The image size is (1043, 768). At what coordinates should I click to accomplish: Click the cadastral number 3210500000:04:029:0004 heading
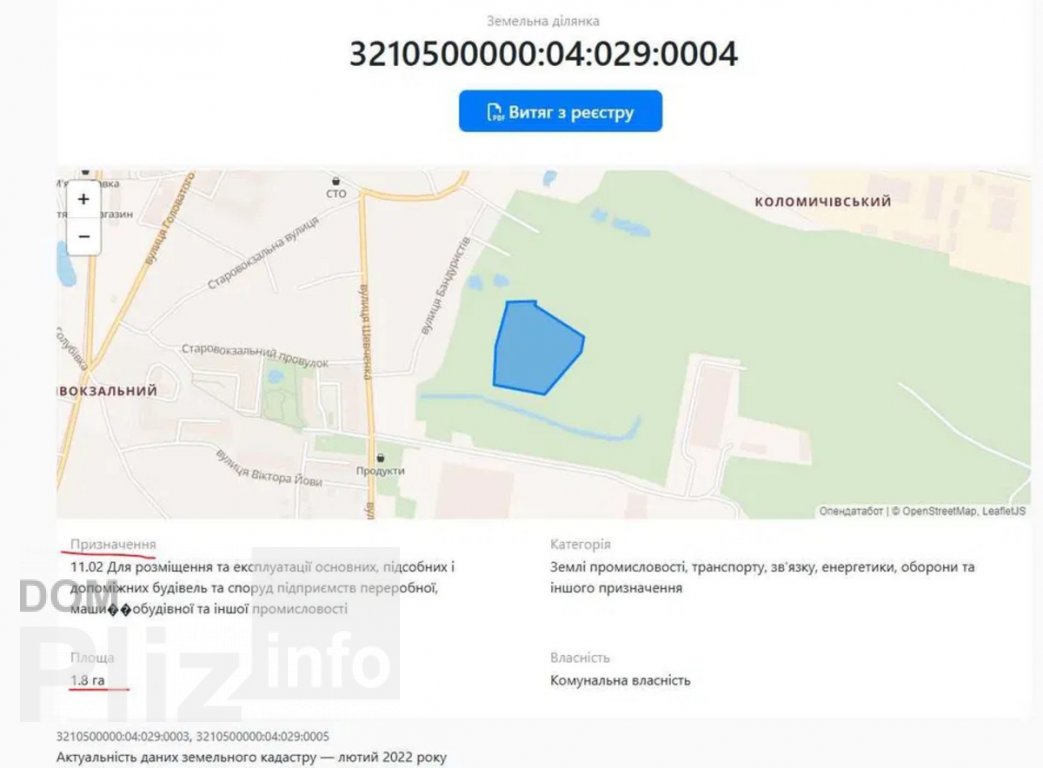coord(543,54)
